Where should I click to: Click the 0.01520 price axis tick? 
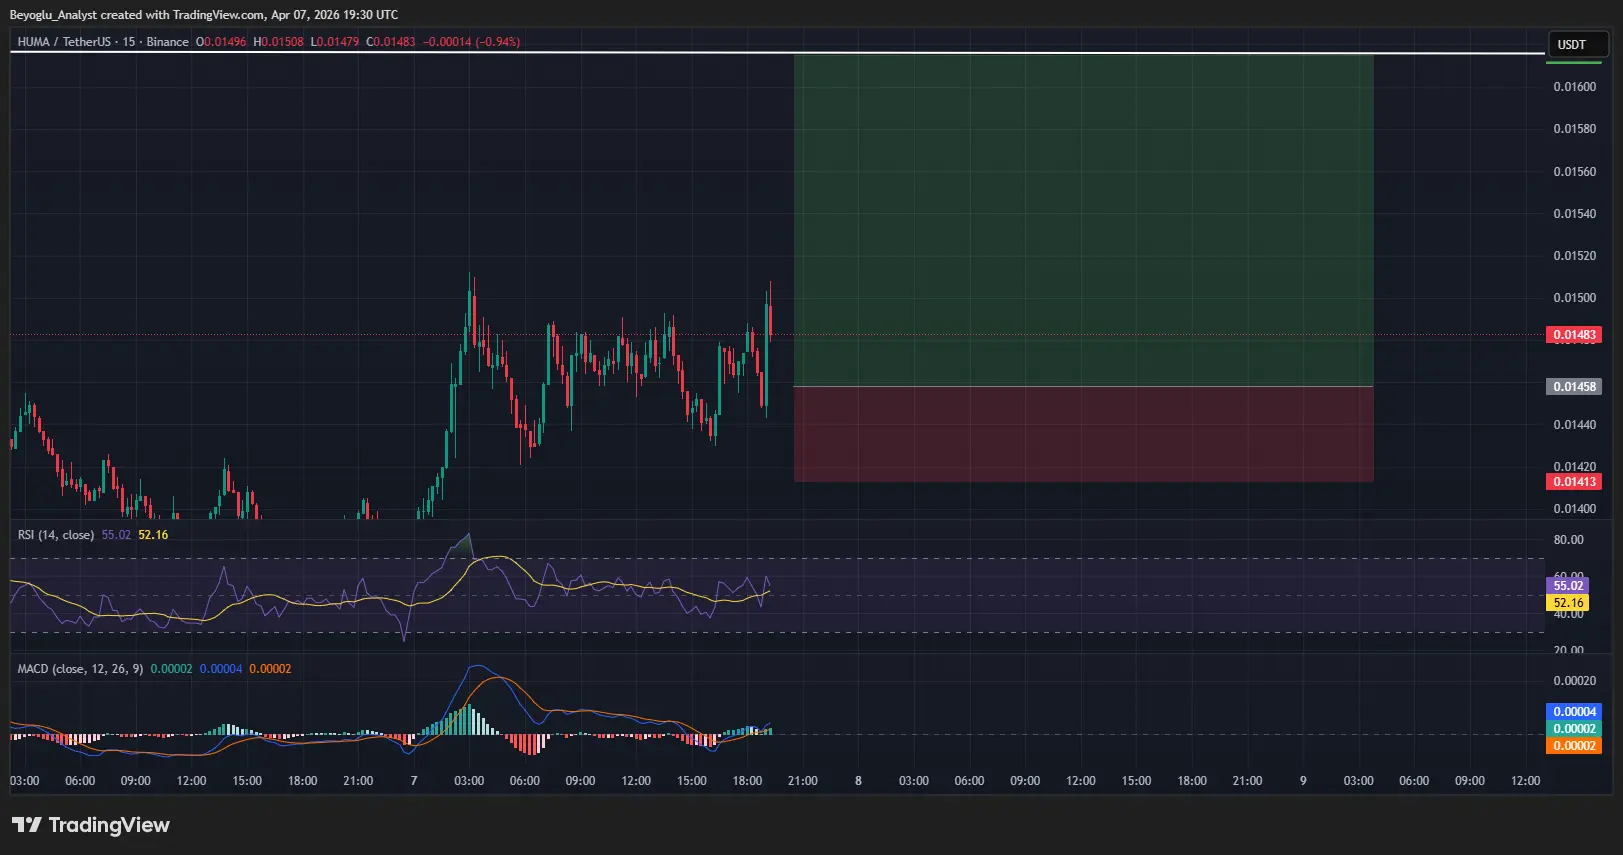click(1575, 256)
